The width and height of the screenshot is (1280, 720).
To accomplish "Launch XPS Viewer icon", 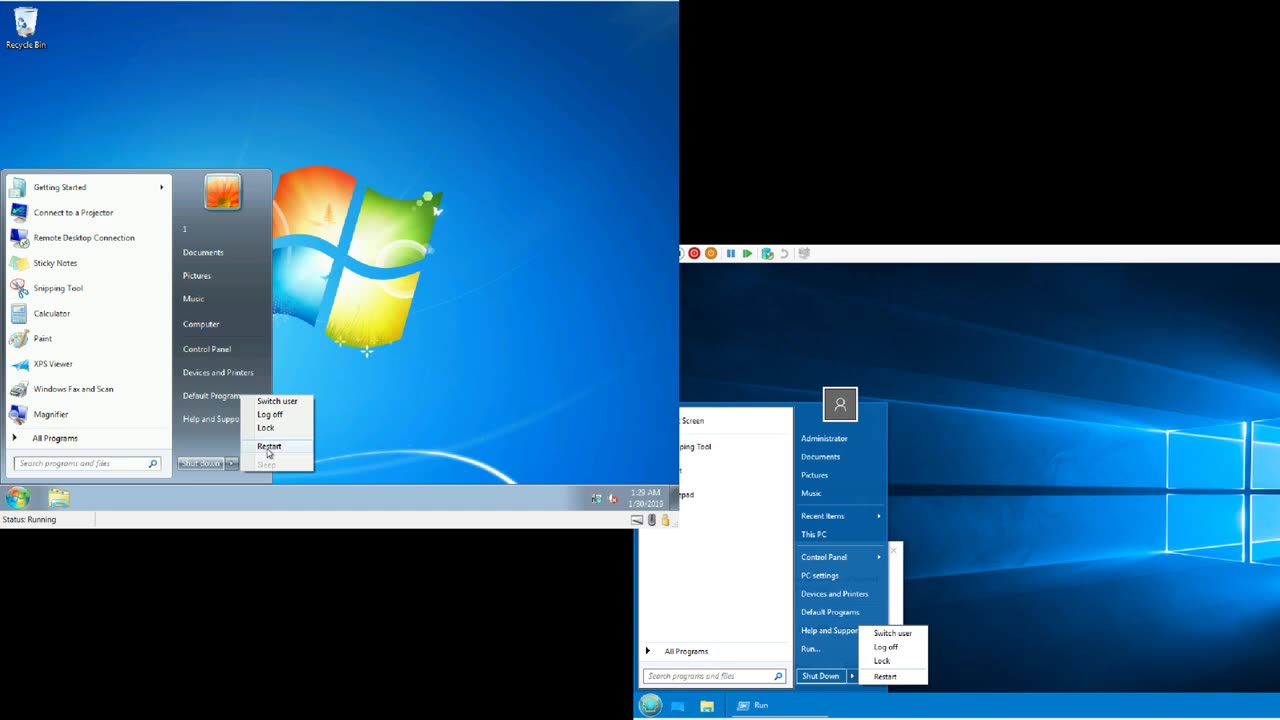I will pos(18,364).
